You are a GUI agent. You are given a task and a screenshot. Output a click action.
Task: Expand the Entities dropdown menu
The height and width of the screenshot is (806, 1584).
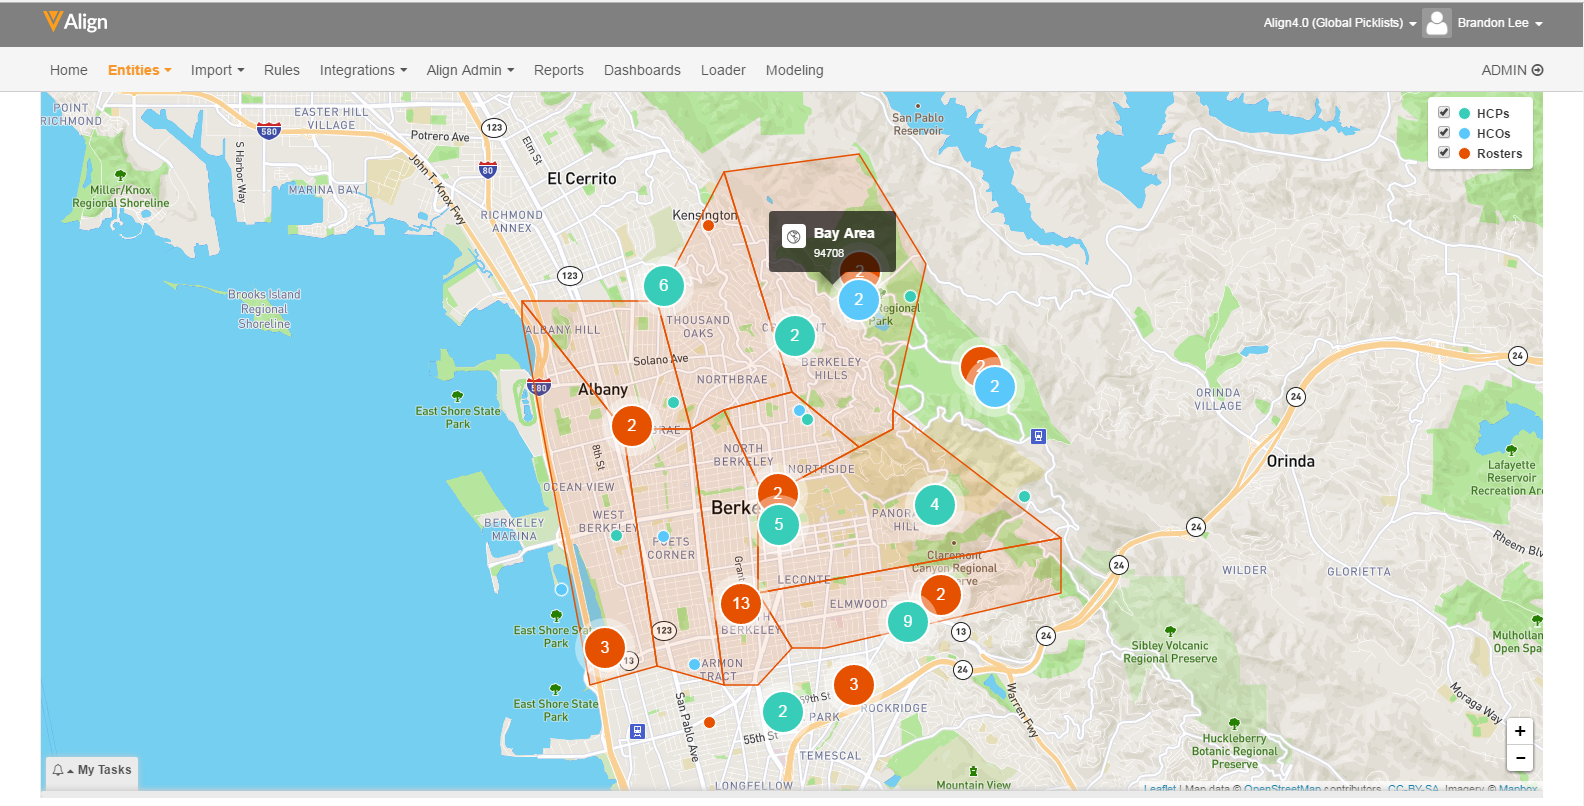(x=139, y=70)
